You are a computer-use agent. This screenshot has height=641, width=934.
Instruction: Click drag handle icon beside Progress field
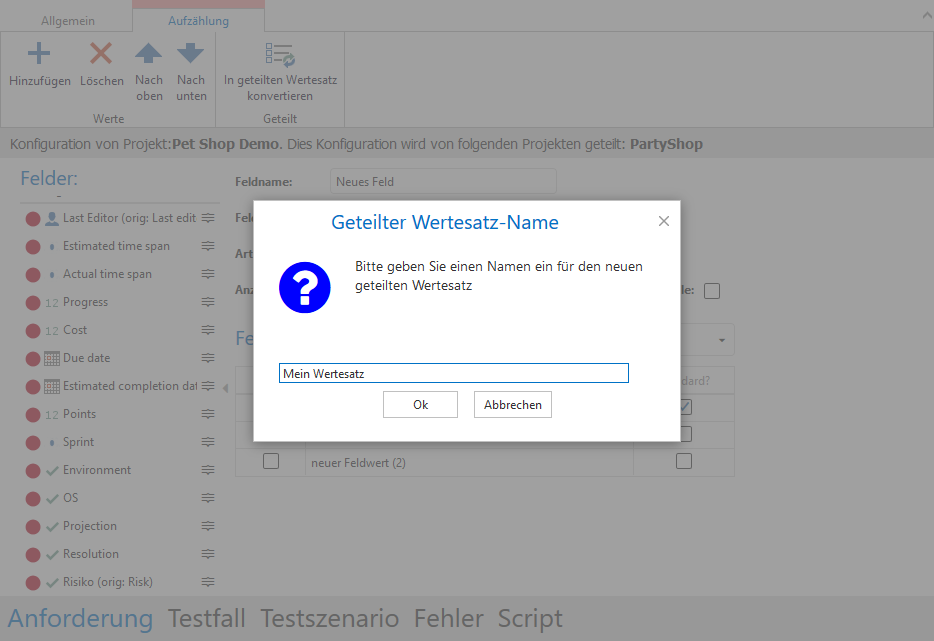(x=208, y=302)
